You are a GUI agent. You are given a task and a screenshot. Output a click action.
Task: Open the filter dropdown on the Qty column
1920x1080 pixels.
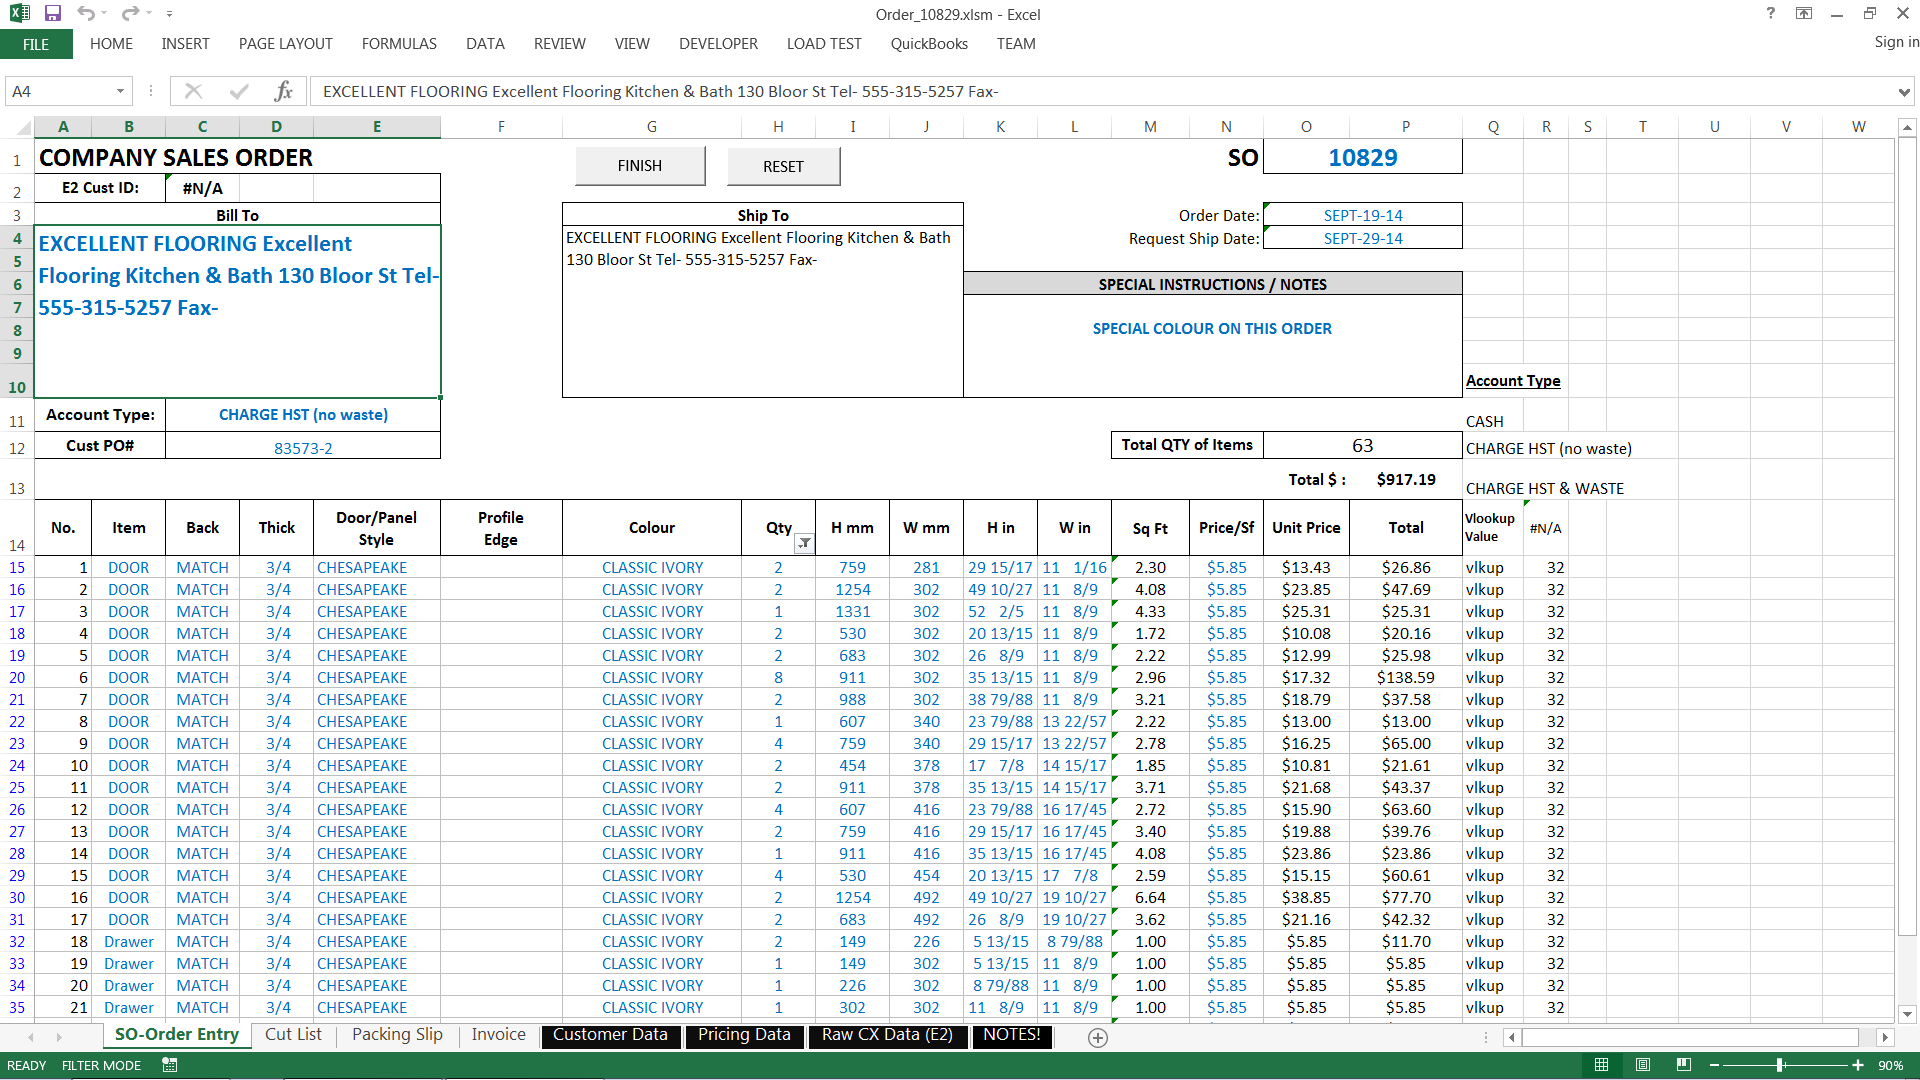click(805, 544)
